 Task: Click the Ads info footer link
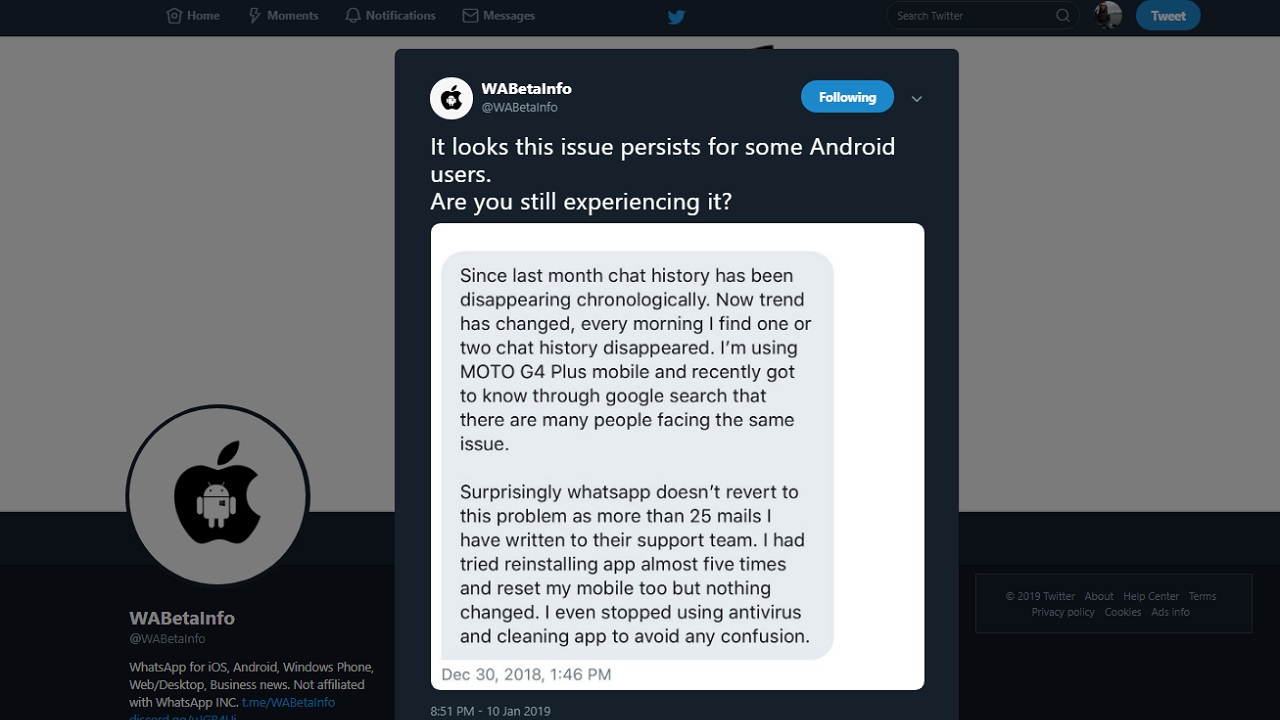[1170, 612]
